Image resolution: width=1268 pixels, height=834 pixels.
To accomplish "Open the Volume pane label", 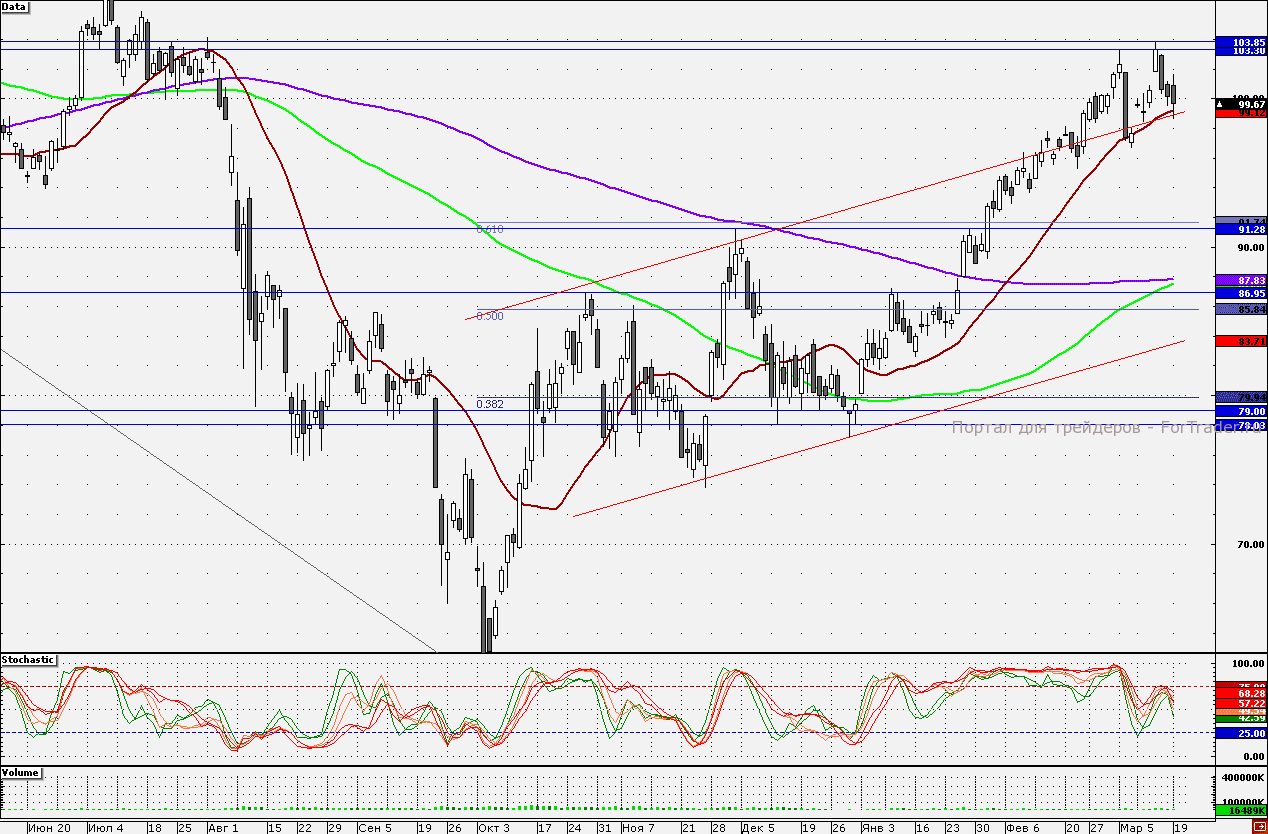I will [x=22, y=774].
